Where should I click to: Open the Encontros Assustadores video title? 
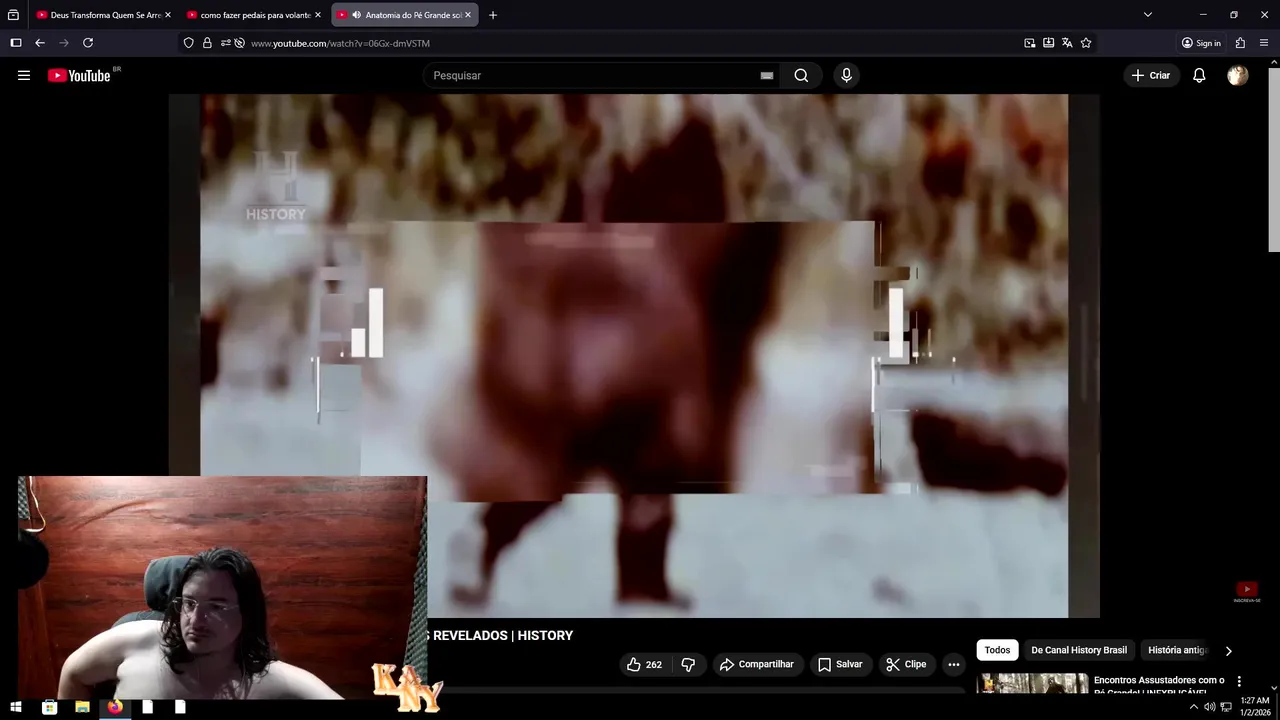(x=1159, y=685)
